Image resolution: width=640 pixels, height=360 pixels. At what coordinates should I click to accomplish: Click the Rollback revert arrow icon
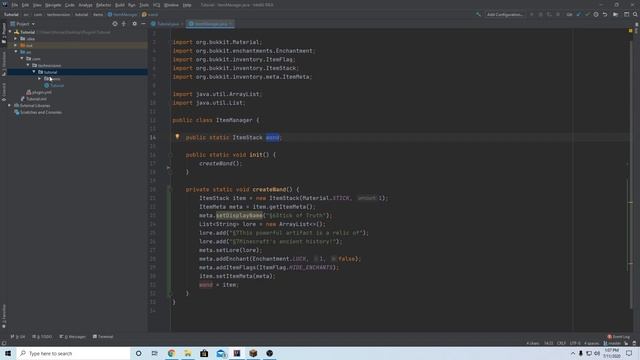[605, 15]
